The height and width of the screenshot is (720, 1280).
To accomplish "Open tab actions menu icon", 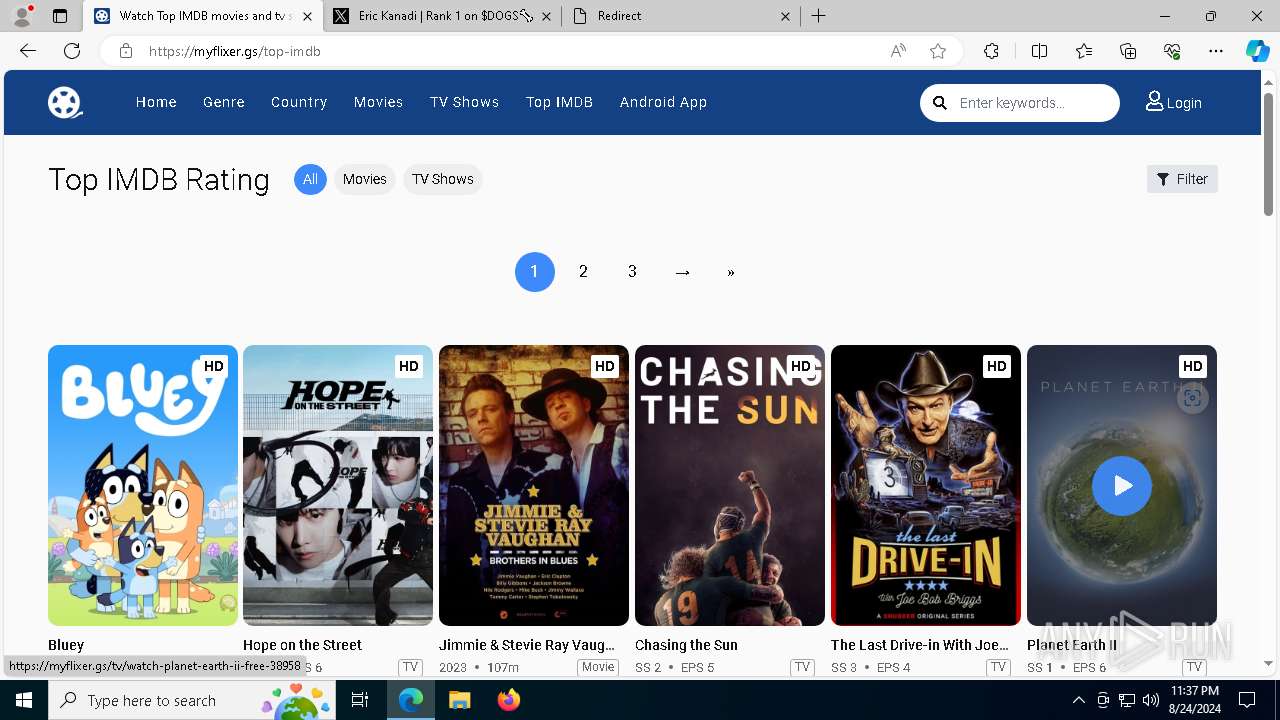I will tap(60, 16).
